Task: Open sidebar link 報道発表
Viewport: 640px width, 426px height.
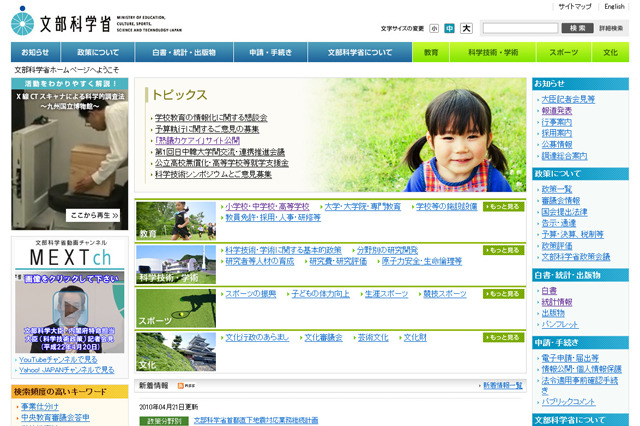Action: point(557,111)
